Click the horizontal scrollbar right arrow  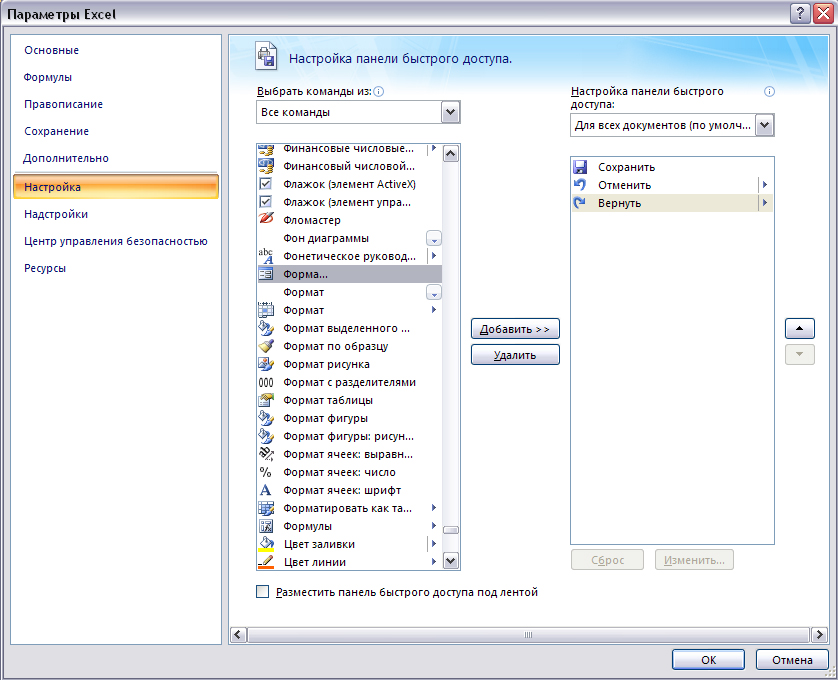point(819,635)
